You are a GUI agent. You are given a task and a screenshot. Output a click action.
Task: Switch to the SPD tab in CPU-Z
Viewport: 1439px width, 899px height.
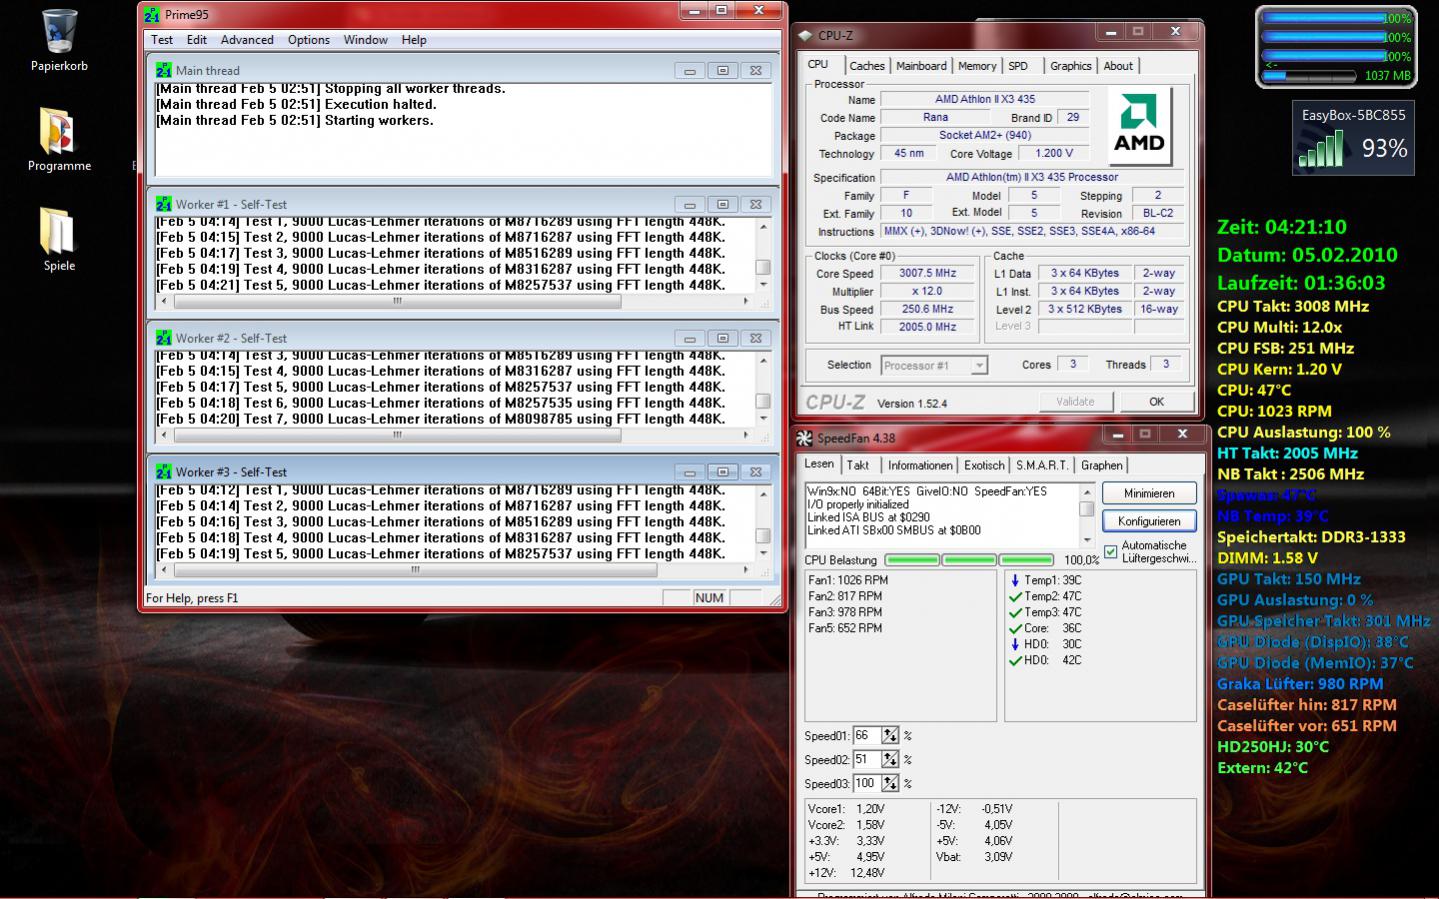tap(1018, 66)
